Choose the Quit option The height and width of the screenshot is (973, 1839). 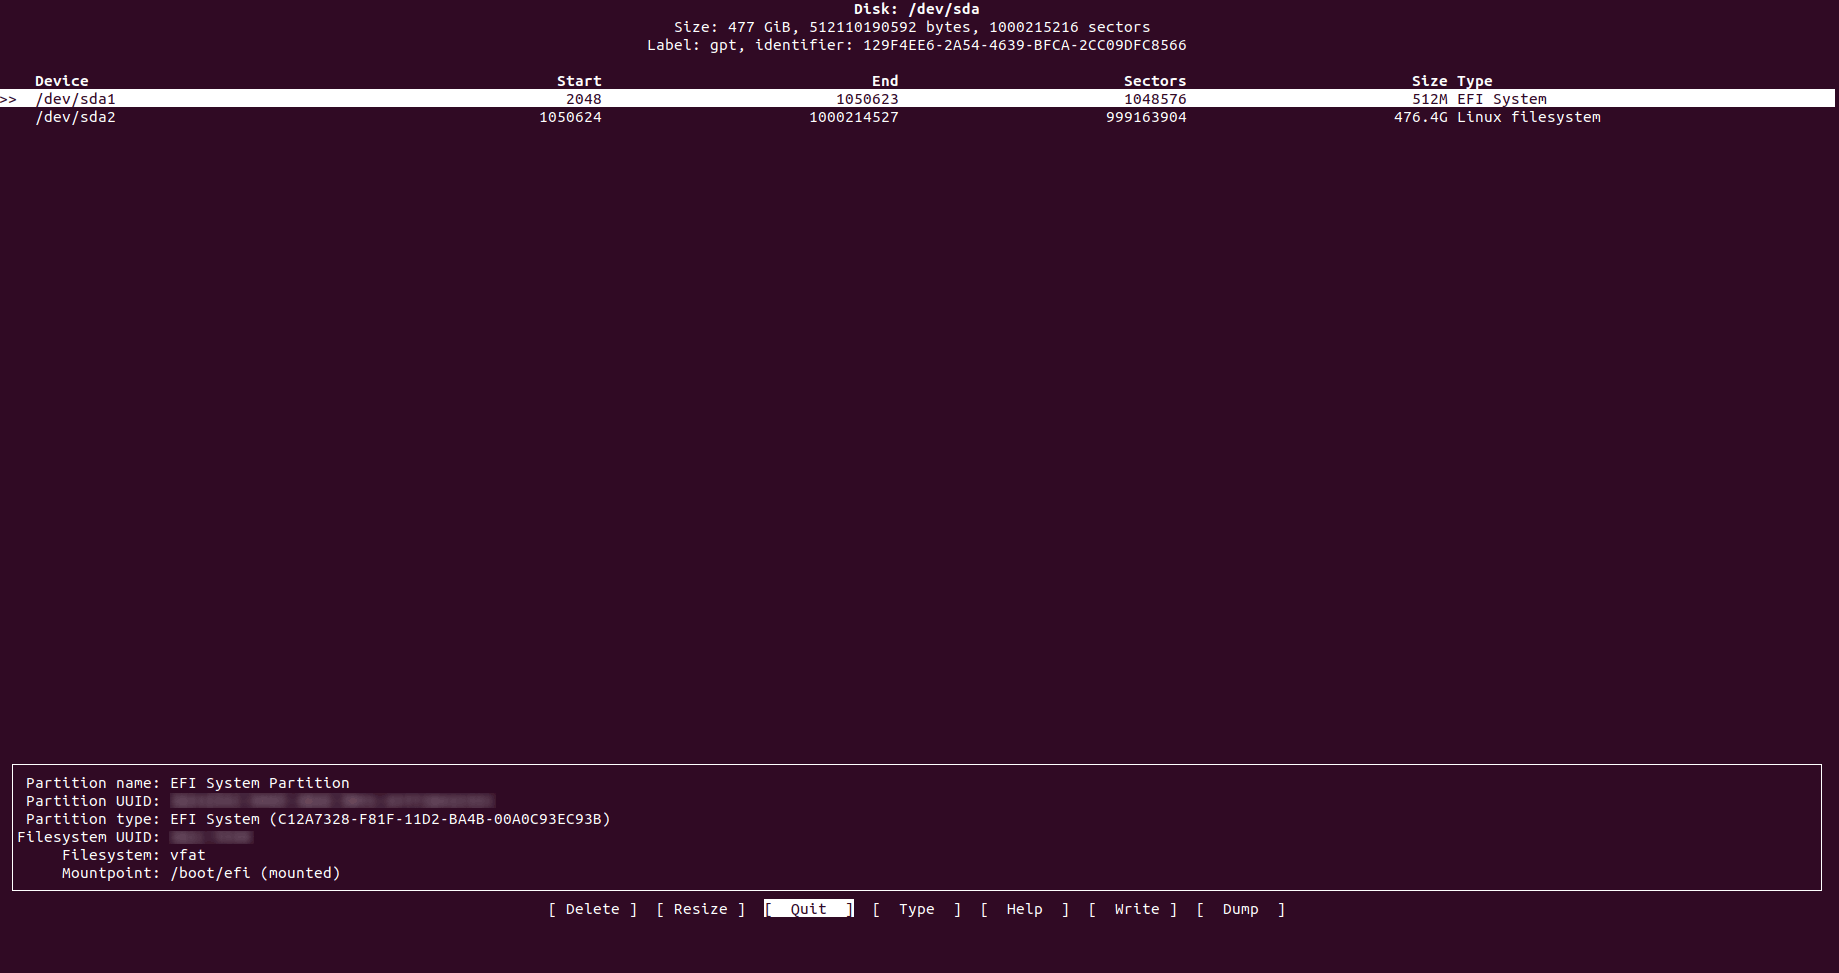tap(808, 909)
